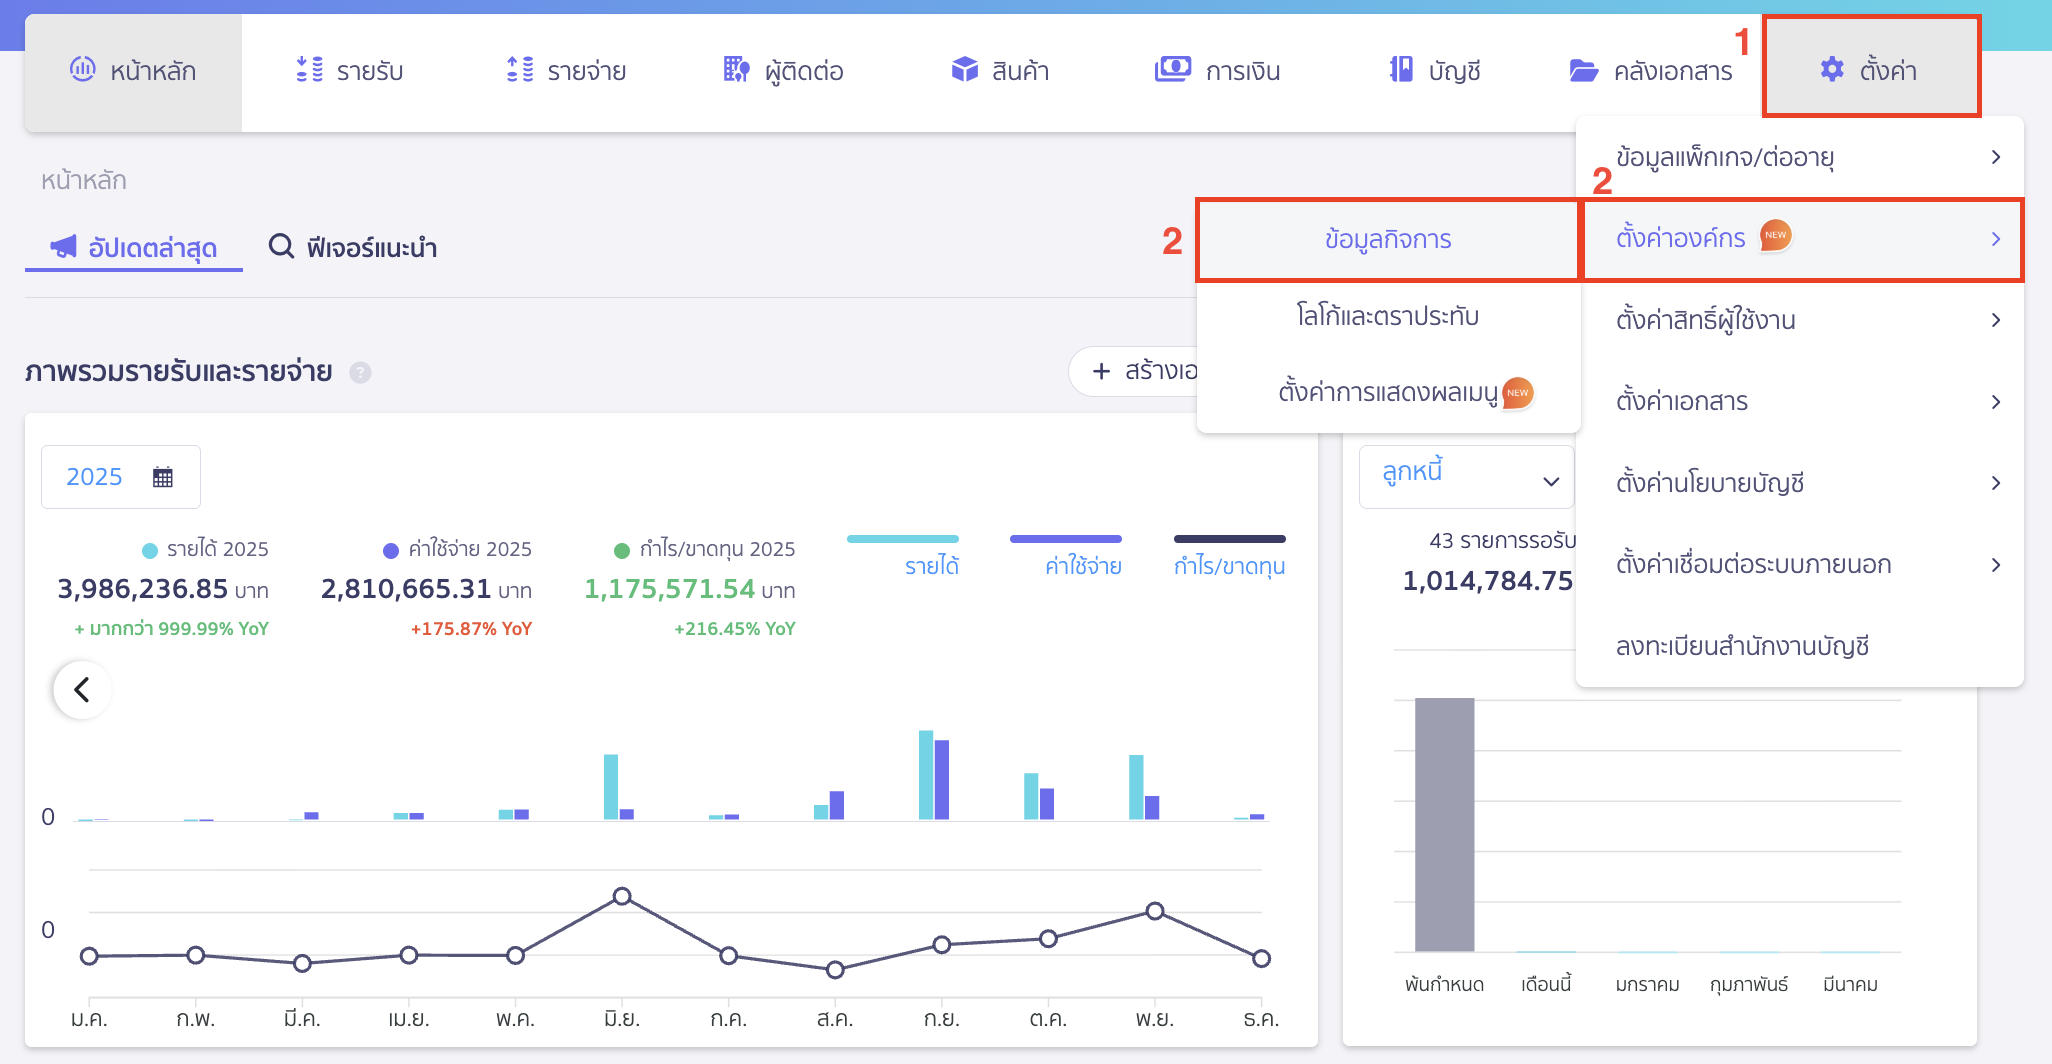Click the รายจ่าย expense list icon
Image resolution: width=2052 pixels, height=1064 pixels.
[x=520, y=70]
